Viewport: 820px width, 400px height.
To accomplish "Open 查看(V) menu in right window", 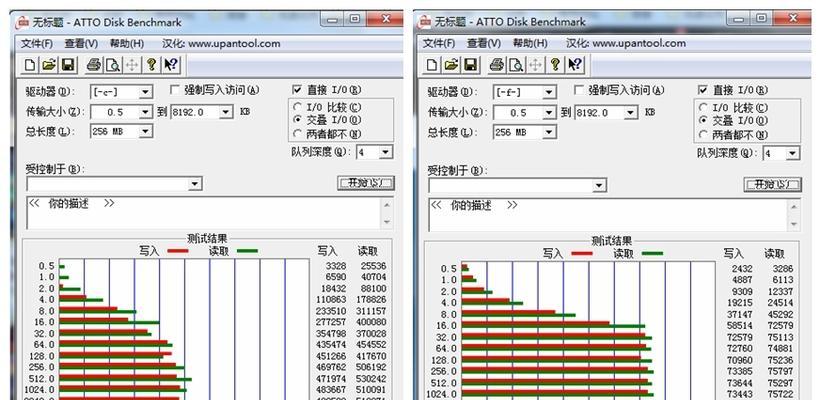I will pos(484,43).
